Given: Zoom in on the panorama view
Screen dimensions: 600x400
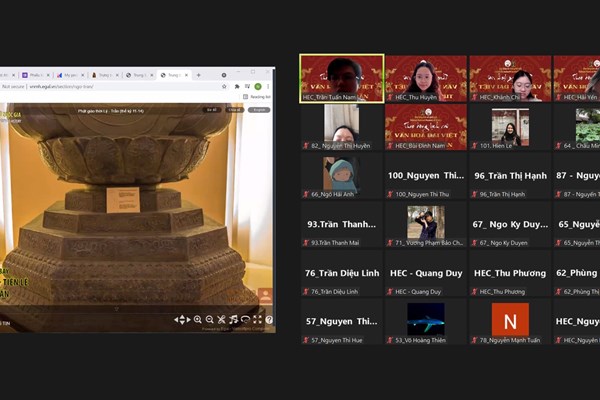Looking at the screenshot, I should pos(198,320).
